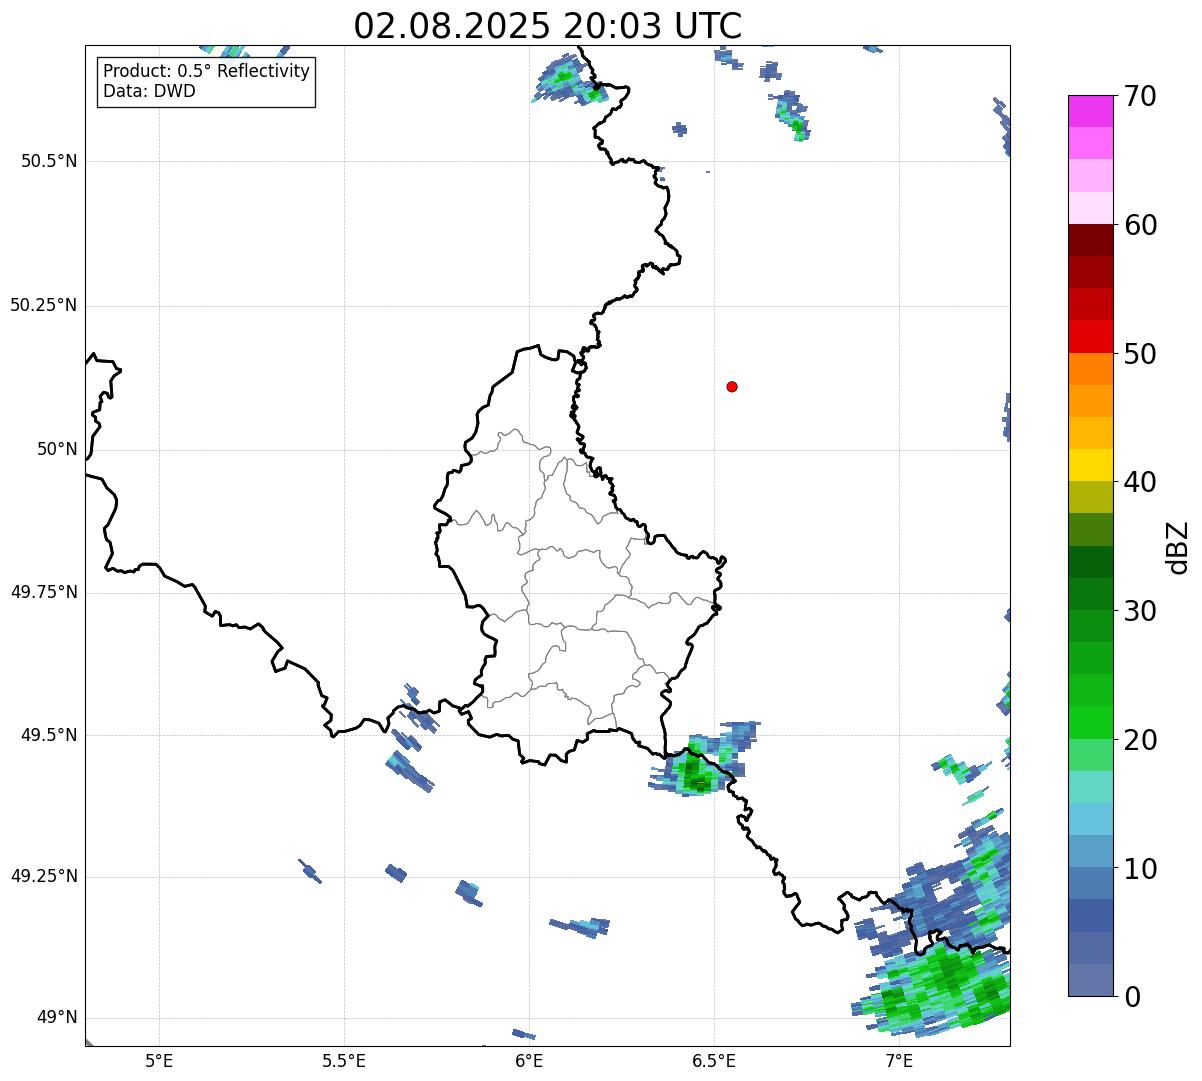The height and width of the screenshot is (1081, 1202).
Task: Click colorbar tick label '60'
Action: 1140,225
